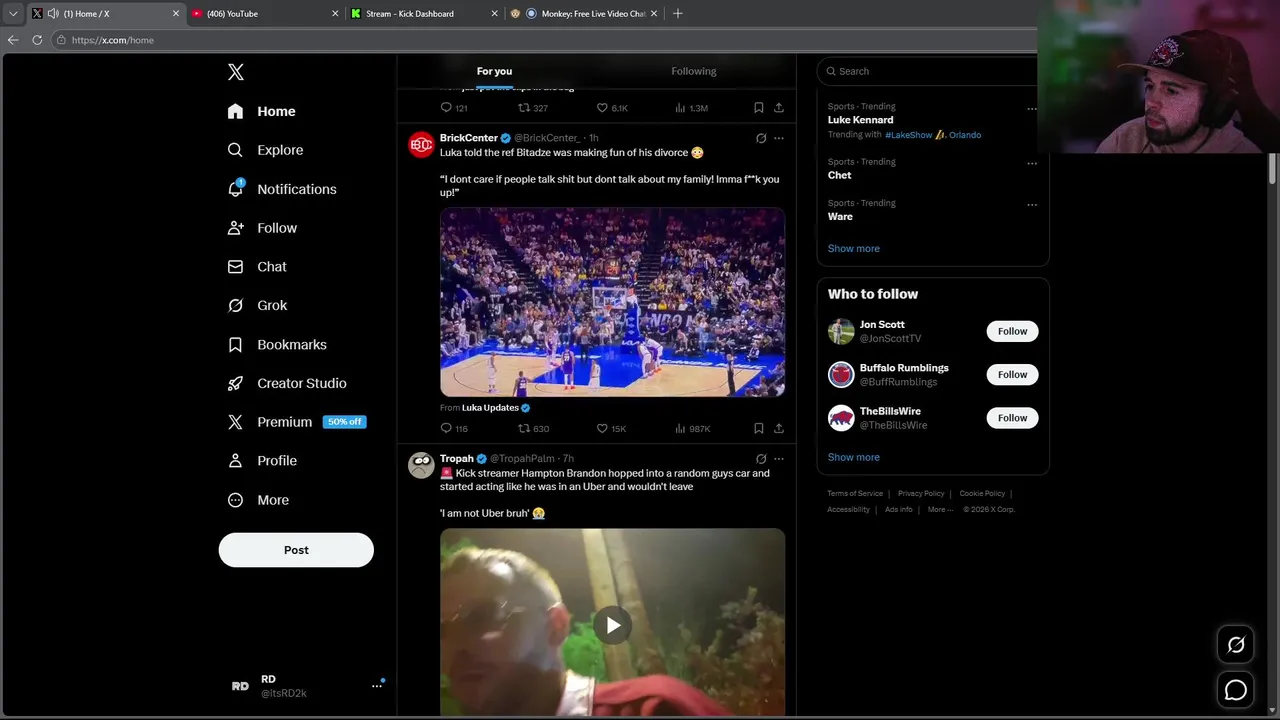The width and height of the screenshot is (1280, 720).
Task: Repost BrickCenter post with 630 reposts
Action: (533, 429)
